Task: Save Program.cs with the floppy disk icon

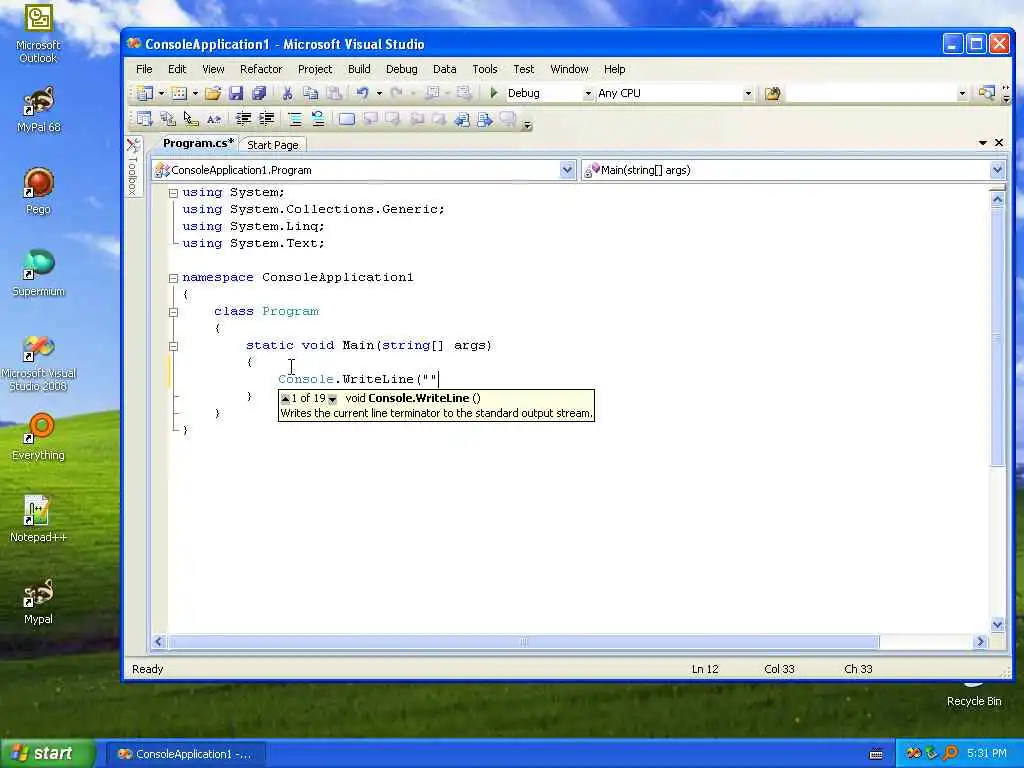Action: 236,93
